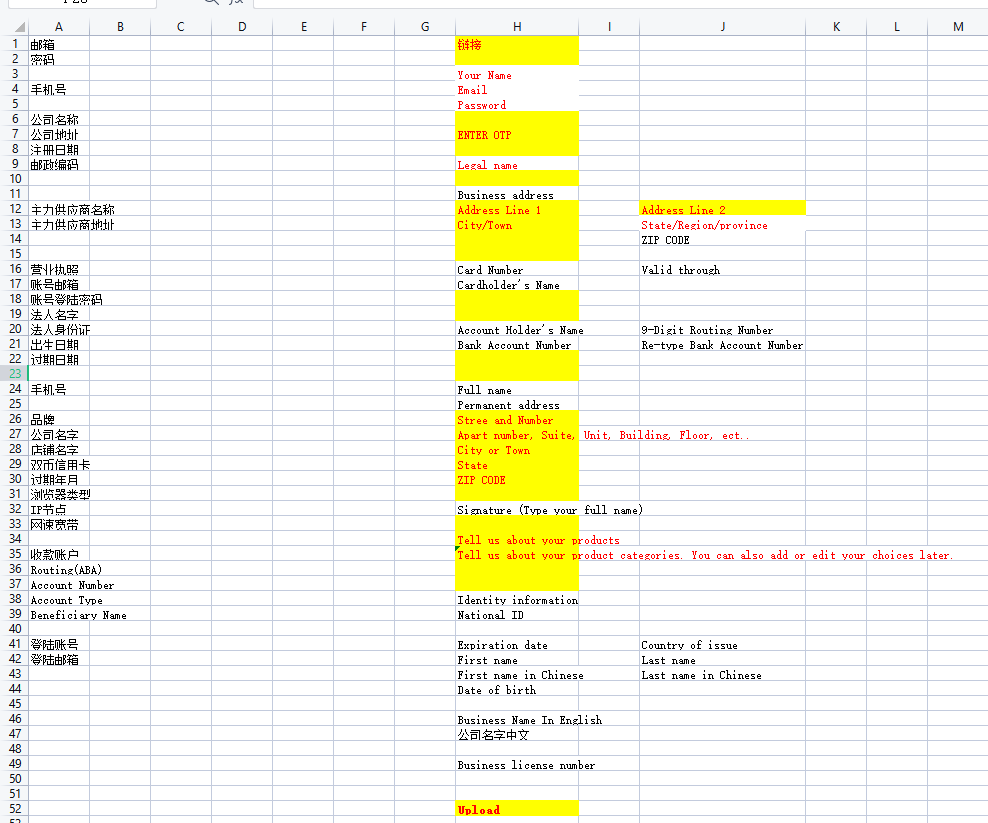The width and height of the screenshot is (988, 823).
Task: Select the 'Last name in Chinese' cell
Action: pos(723,674)
